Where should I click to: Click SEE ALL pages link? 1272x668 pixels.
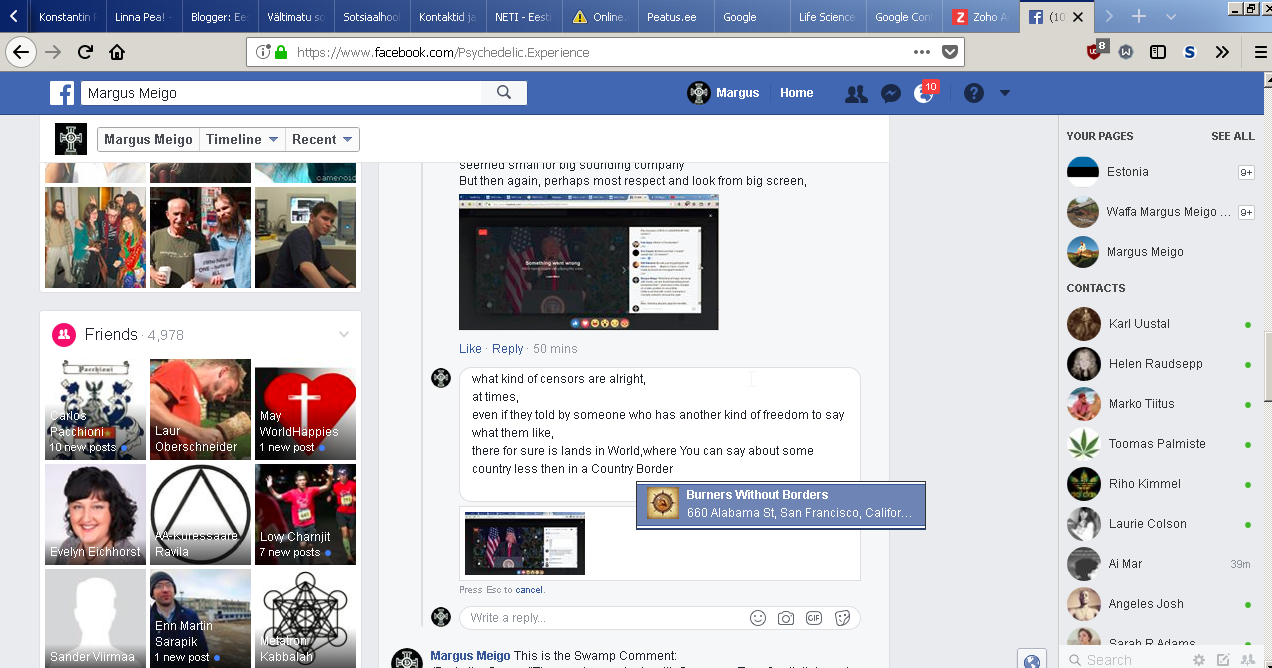(1232, 136)
